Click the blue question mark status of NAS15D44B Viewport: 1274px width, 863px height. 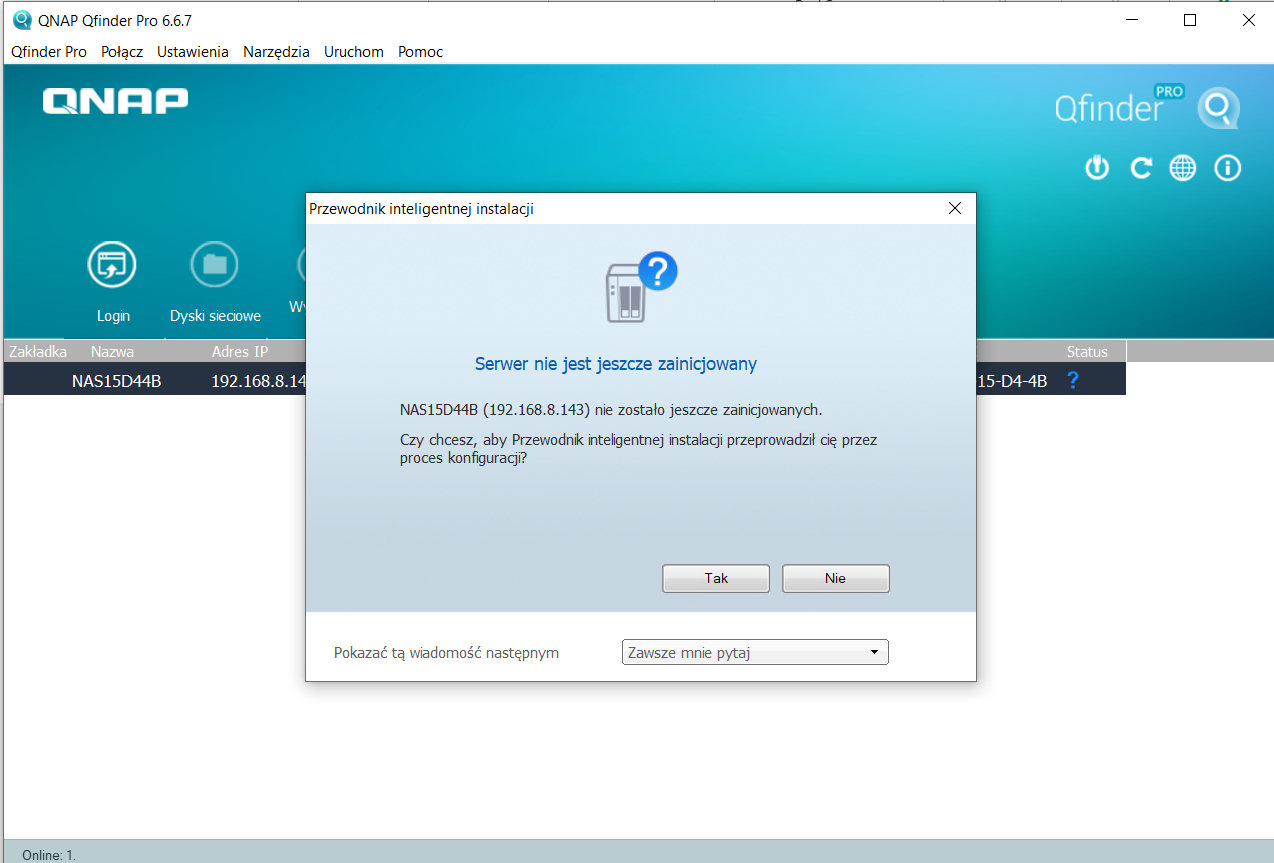click(1073, 380)
